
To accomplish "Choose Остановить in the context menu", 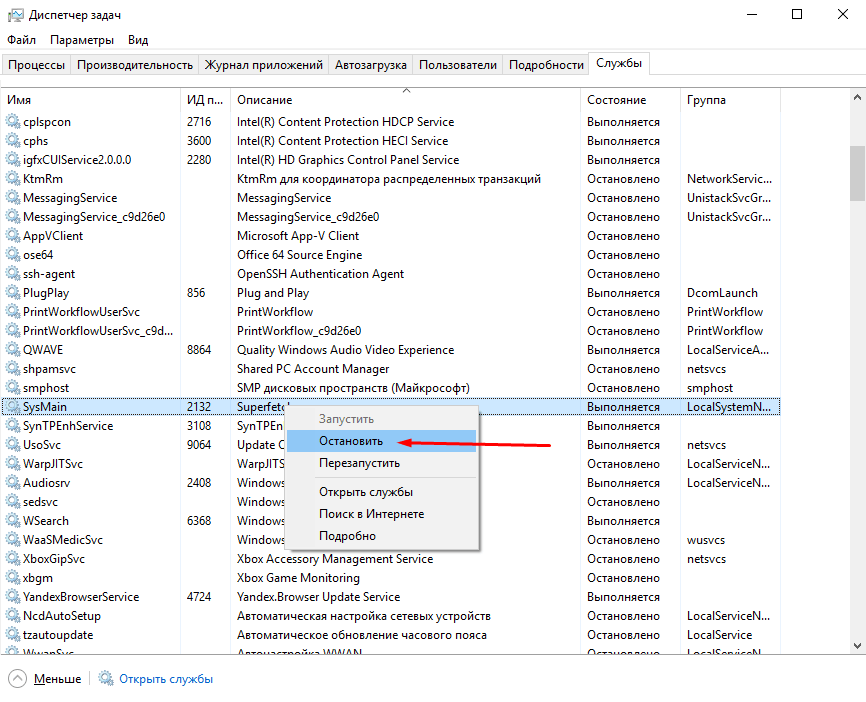I will [x=381, y=441].
